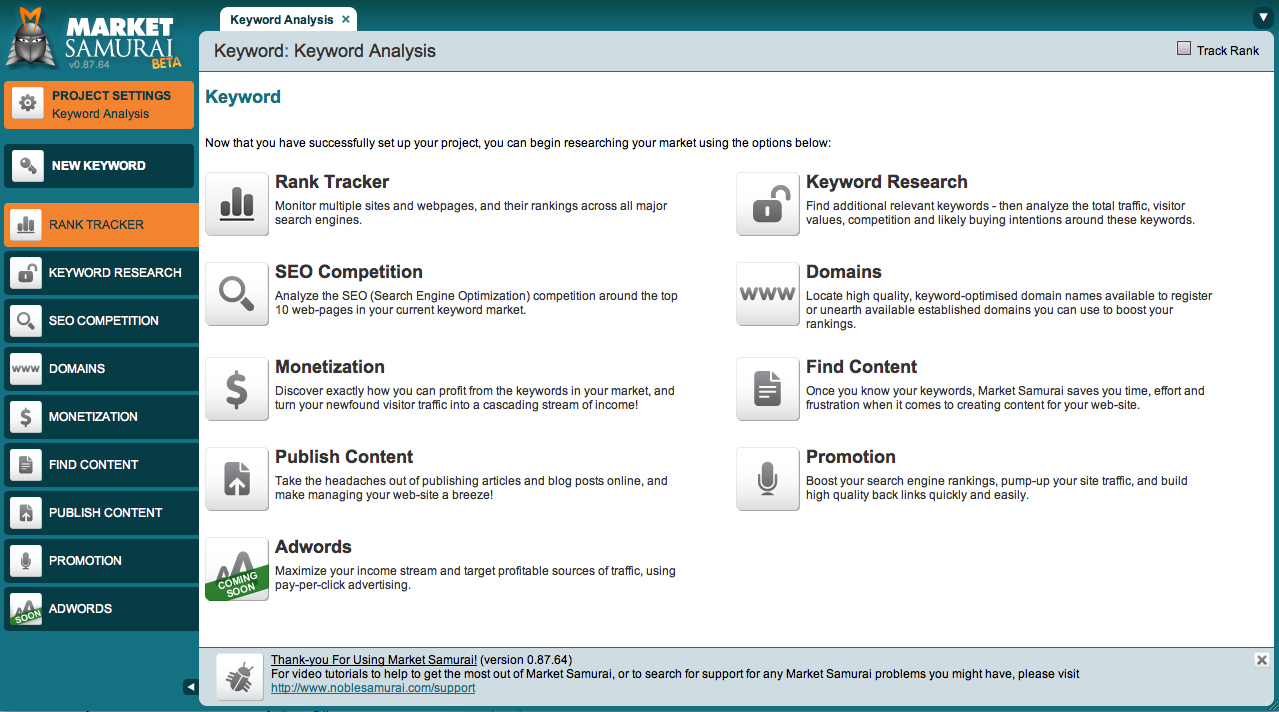Open the noblesamurai.com/support link

pyautogui.click(x=373, y=688)
